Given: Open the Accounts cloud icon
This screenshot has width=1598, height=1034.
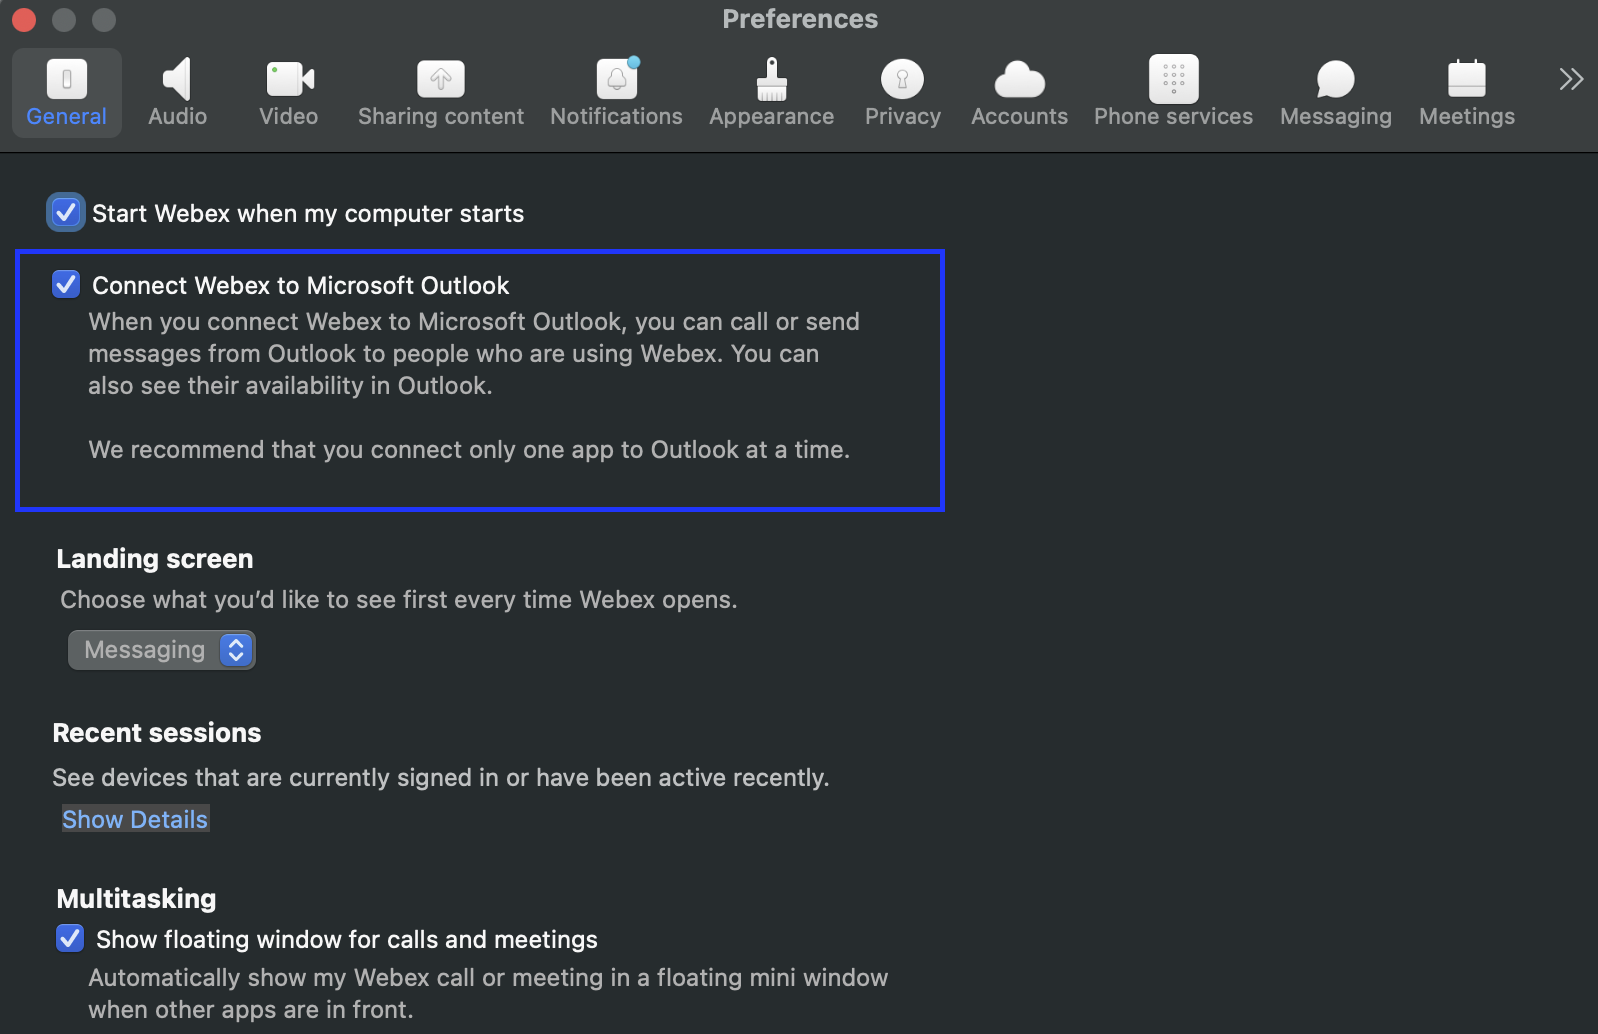Looking at the screenshot, I should click(1019, 79).
